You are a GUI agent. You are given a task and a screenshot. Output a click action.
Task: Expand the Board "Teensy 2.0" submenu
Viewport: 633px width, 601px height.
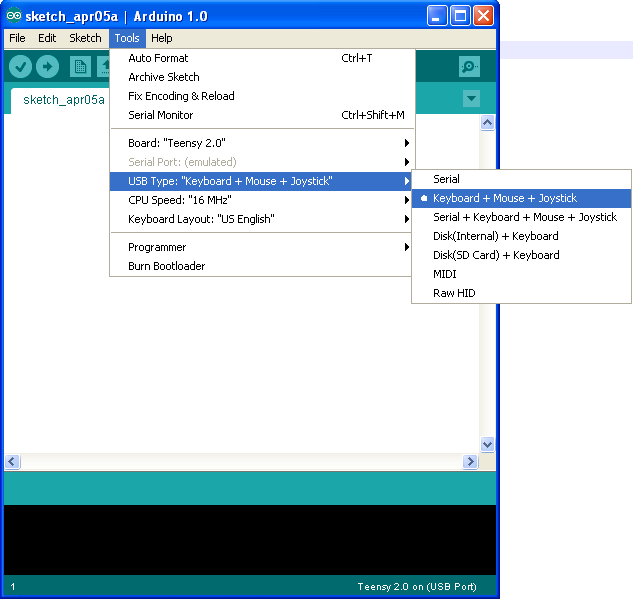(262, 143)
